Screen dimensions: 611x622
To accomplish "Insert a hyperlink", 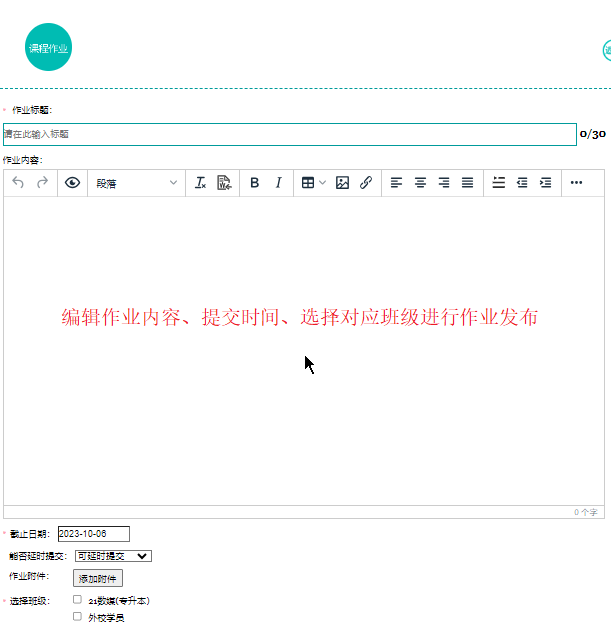I will coord(366,183).
